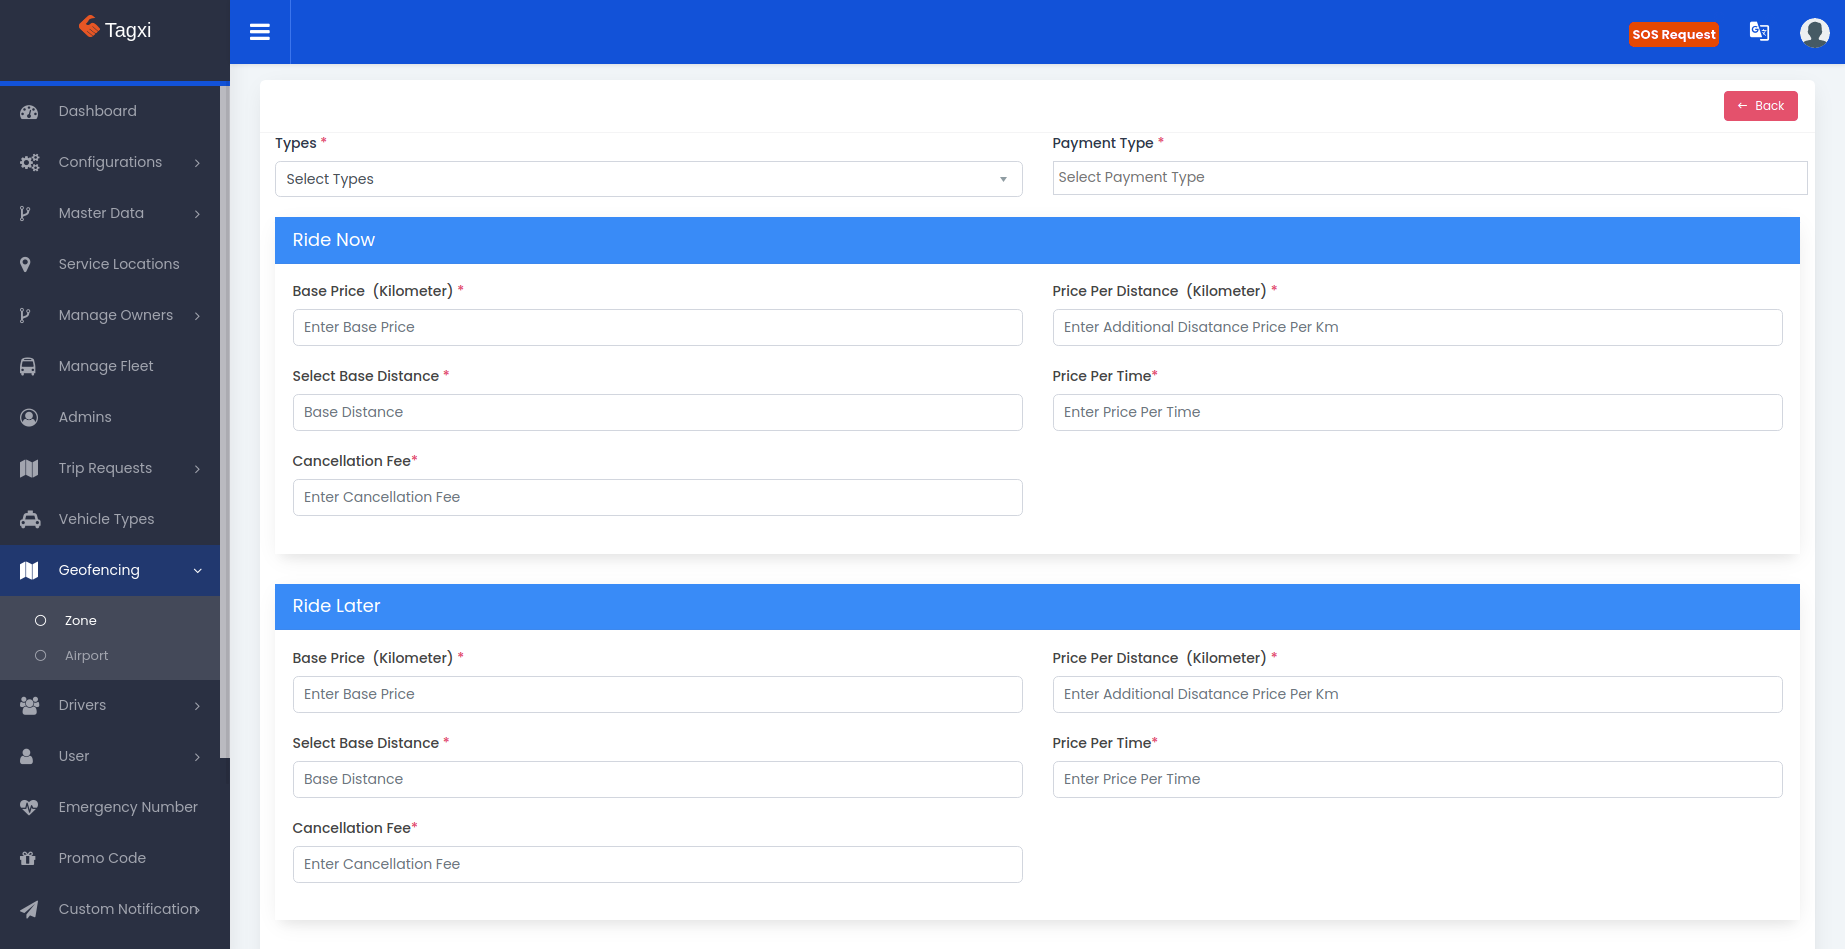Select the Zone radio circle
Image resolution: width=1845 pixels, height=949 pixels.
coord(41,621)
